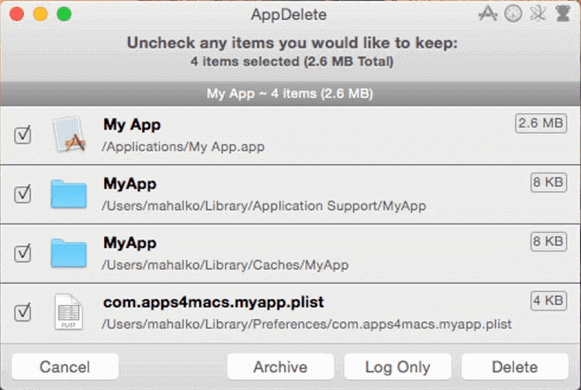Click the yellow minimize window button
This screenshot has width=581, height=390.
(40, 14)
